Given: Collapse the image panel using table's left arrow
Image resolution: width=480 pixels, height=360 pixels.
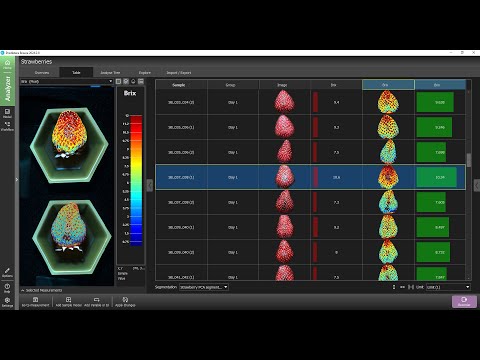Looking at the screenshot, I should (x=150, y=185).
